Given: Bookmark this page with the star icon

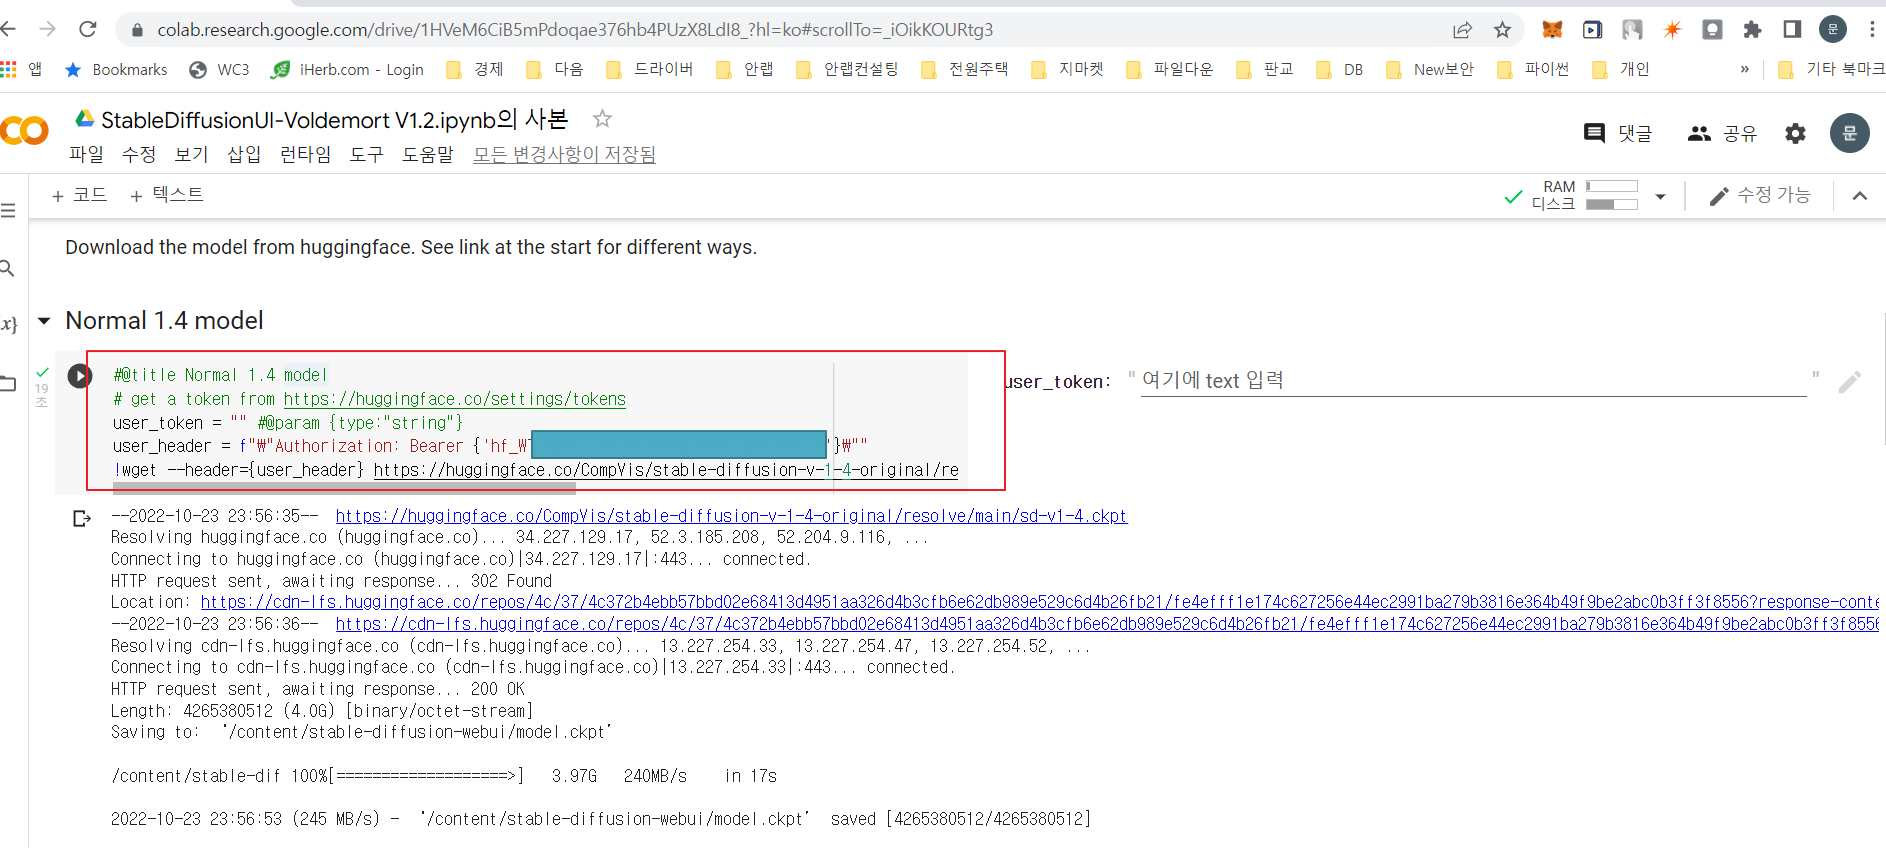Looking at the screenshot, I should 1502,30.
